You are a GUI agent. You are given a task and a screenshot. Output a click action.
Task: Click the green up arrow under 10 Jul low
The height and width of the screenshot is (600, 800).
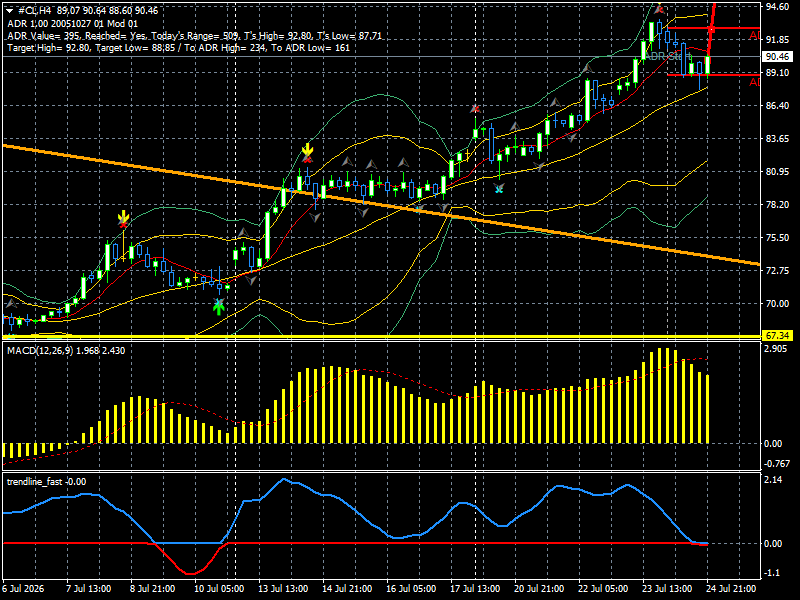click(x=219, y=308)
